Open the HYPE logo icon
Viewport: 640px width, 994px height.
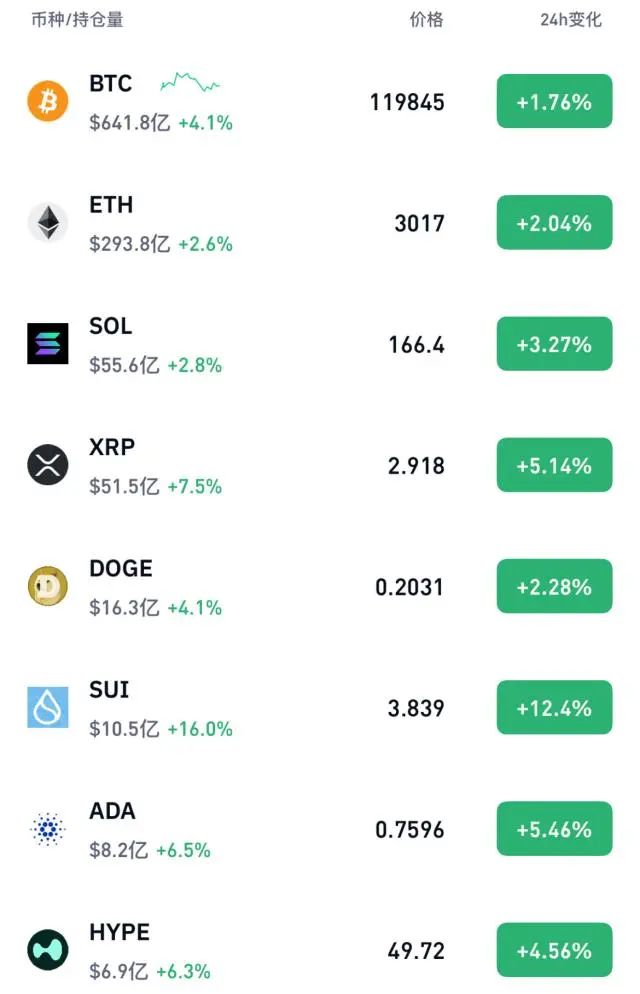[48, 950]
